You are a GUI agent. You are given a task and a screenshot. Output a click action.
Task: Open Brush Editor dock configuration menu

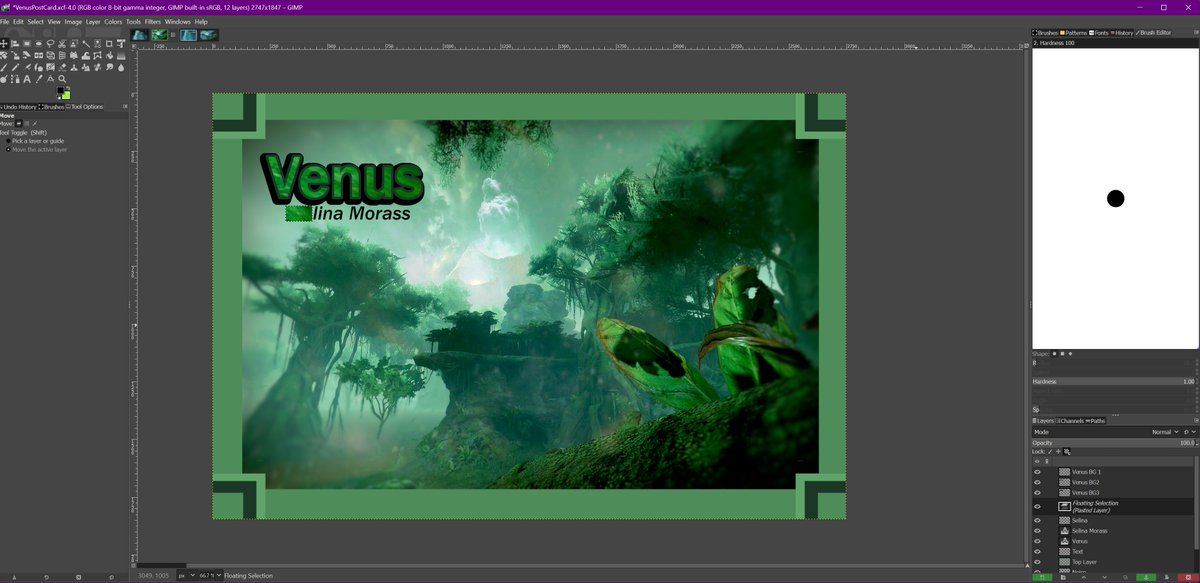point(1196,33)
